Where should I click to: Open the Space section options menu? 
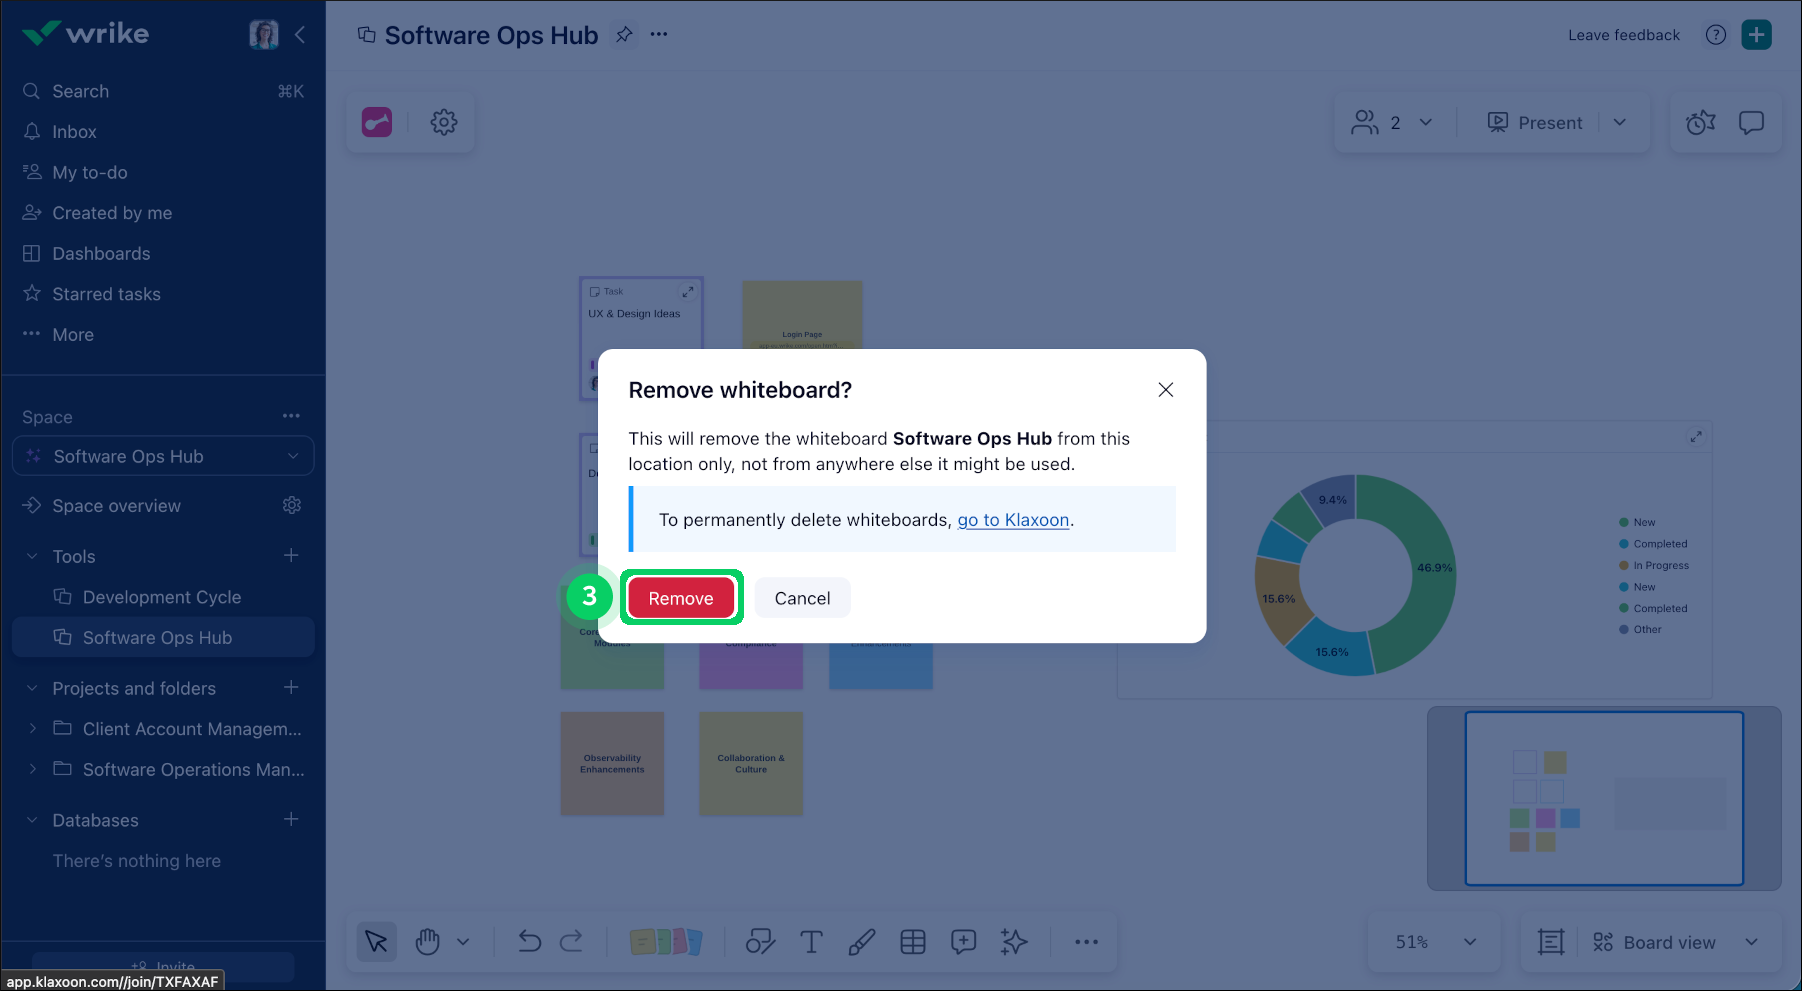click(x=291, y=416)
